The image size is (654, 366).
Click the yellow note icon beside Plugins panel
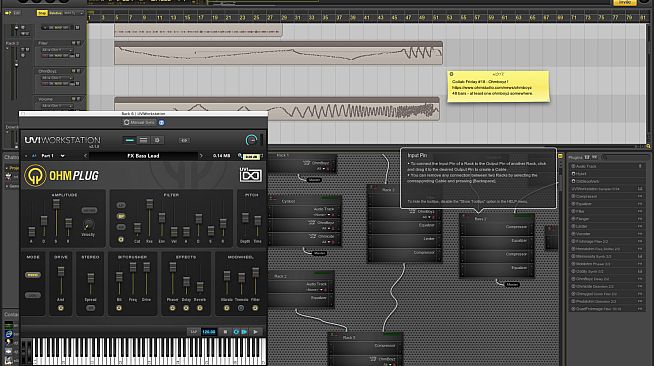[x=561, y=155]
